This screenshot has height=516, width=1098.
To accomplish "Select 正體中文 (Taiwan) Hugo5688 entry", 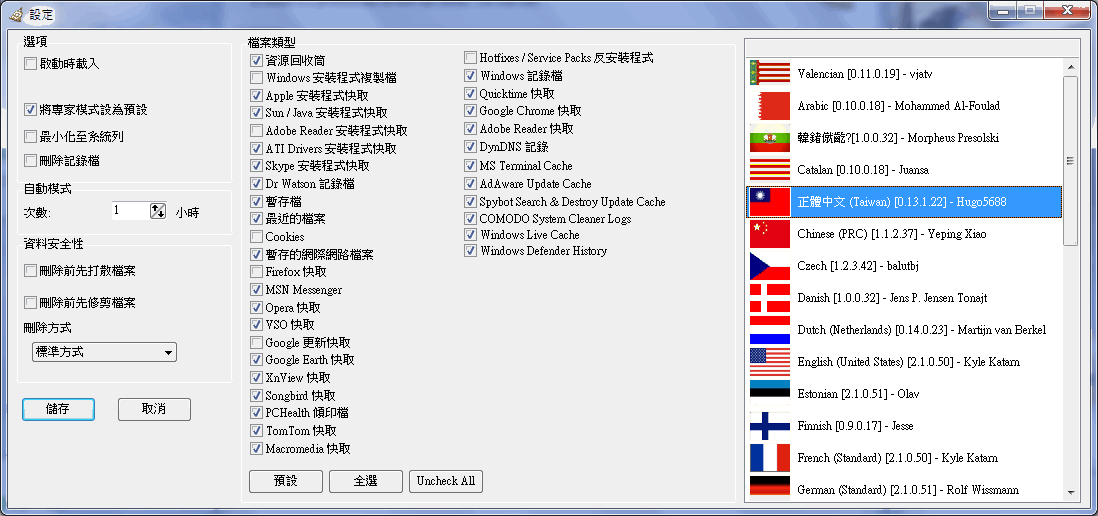I will [905, 202].
